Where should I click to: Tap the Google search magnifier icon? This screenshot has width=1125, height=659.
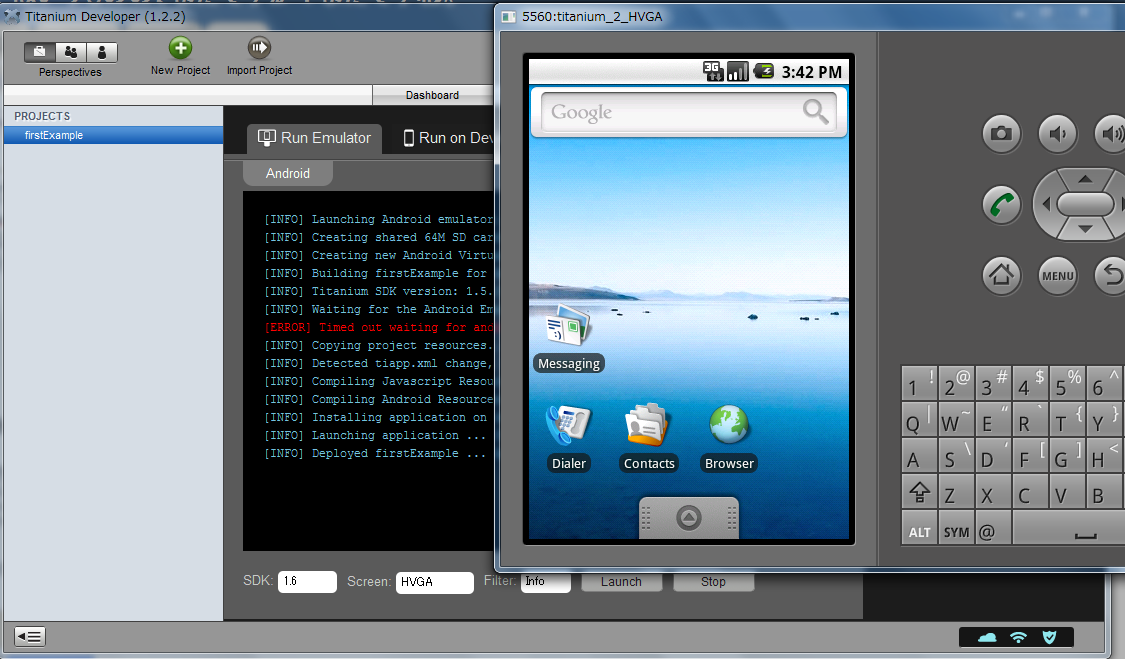[x=816, y=111]
